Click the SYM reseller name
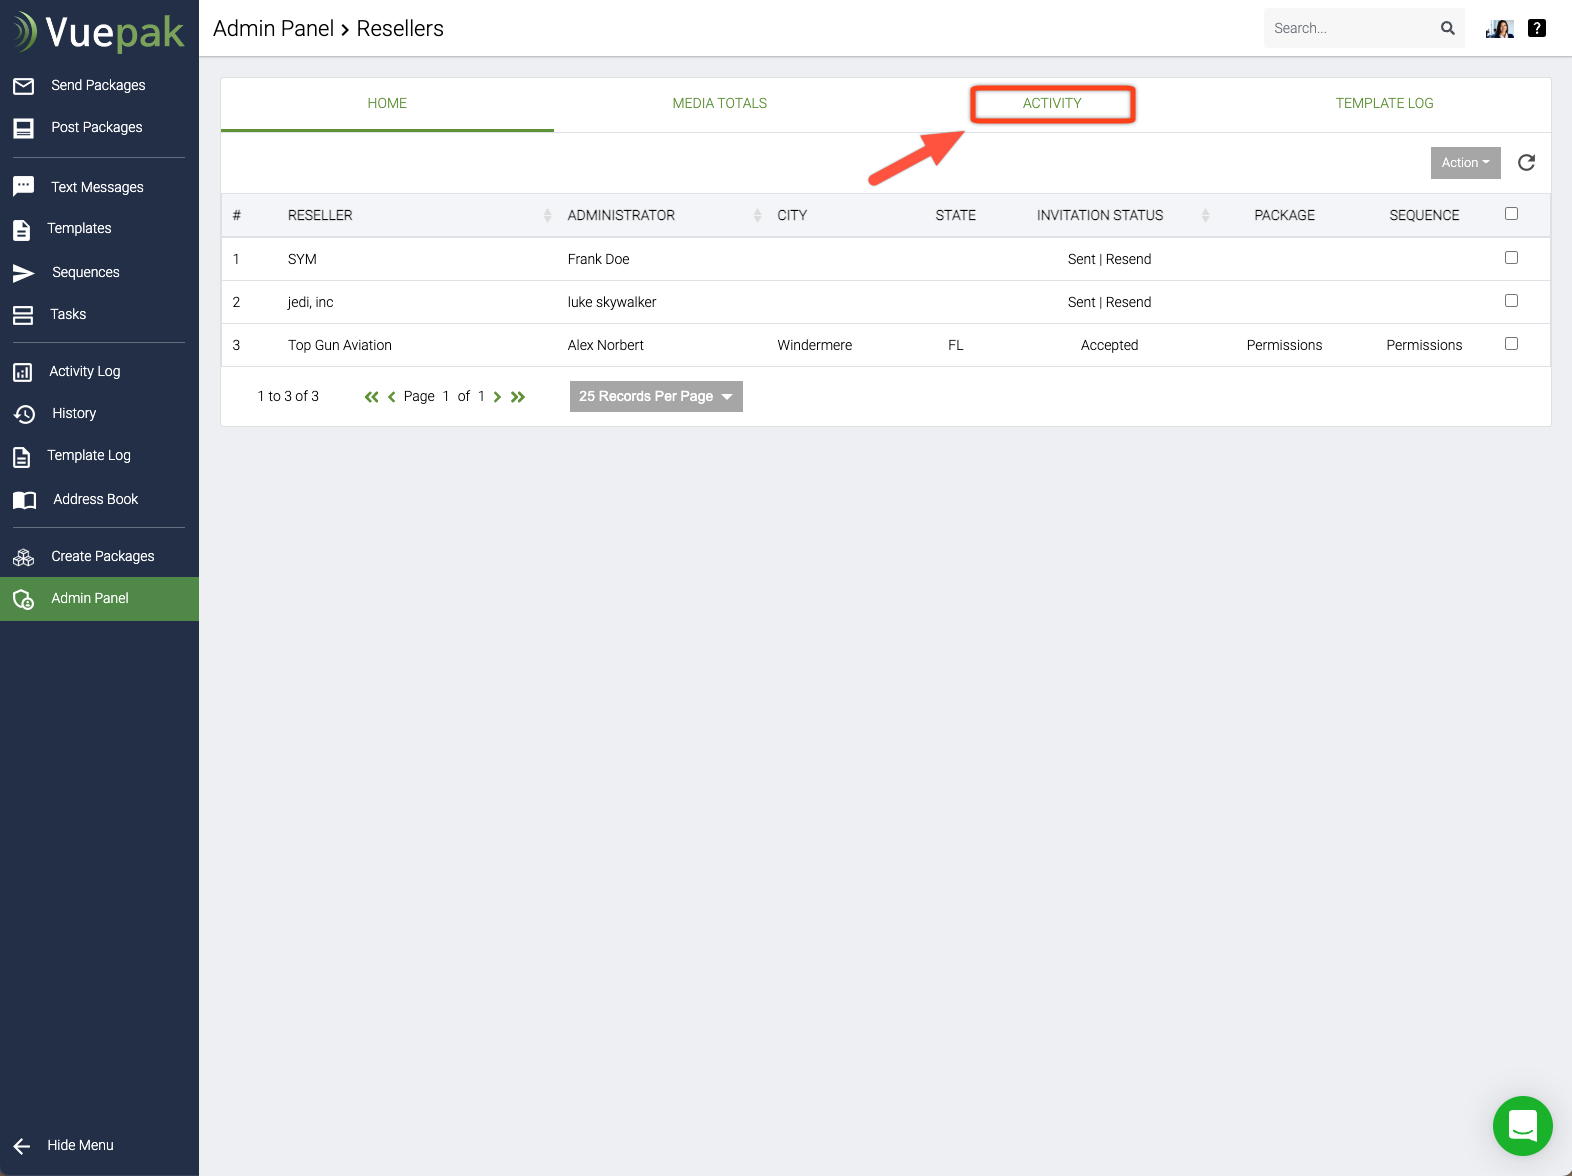 click(302, 260)
